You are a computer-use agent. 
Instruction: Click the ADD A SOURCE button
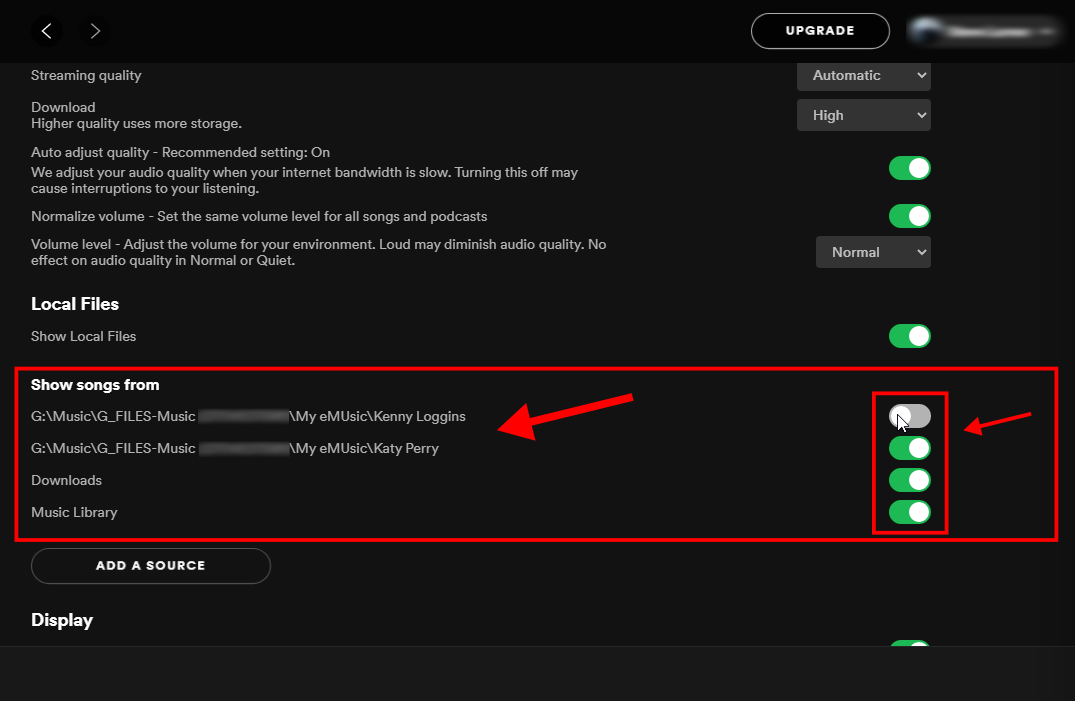pyautogui.click(x=151, y=566)
